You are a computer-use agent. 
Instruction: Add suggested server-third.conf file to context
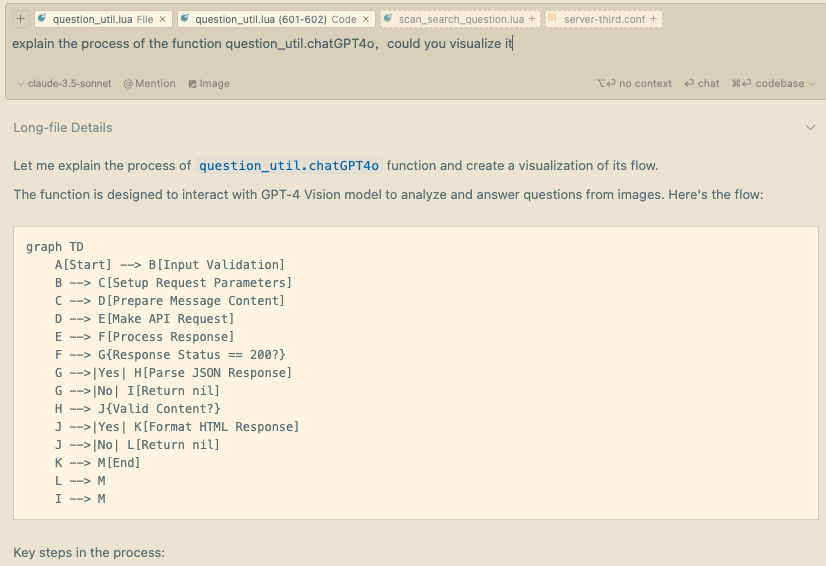[653, 19]
